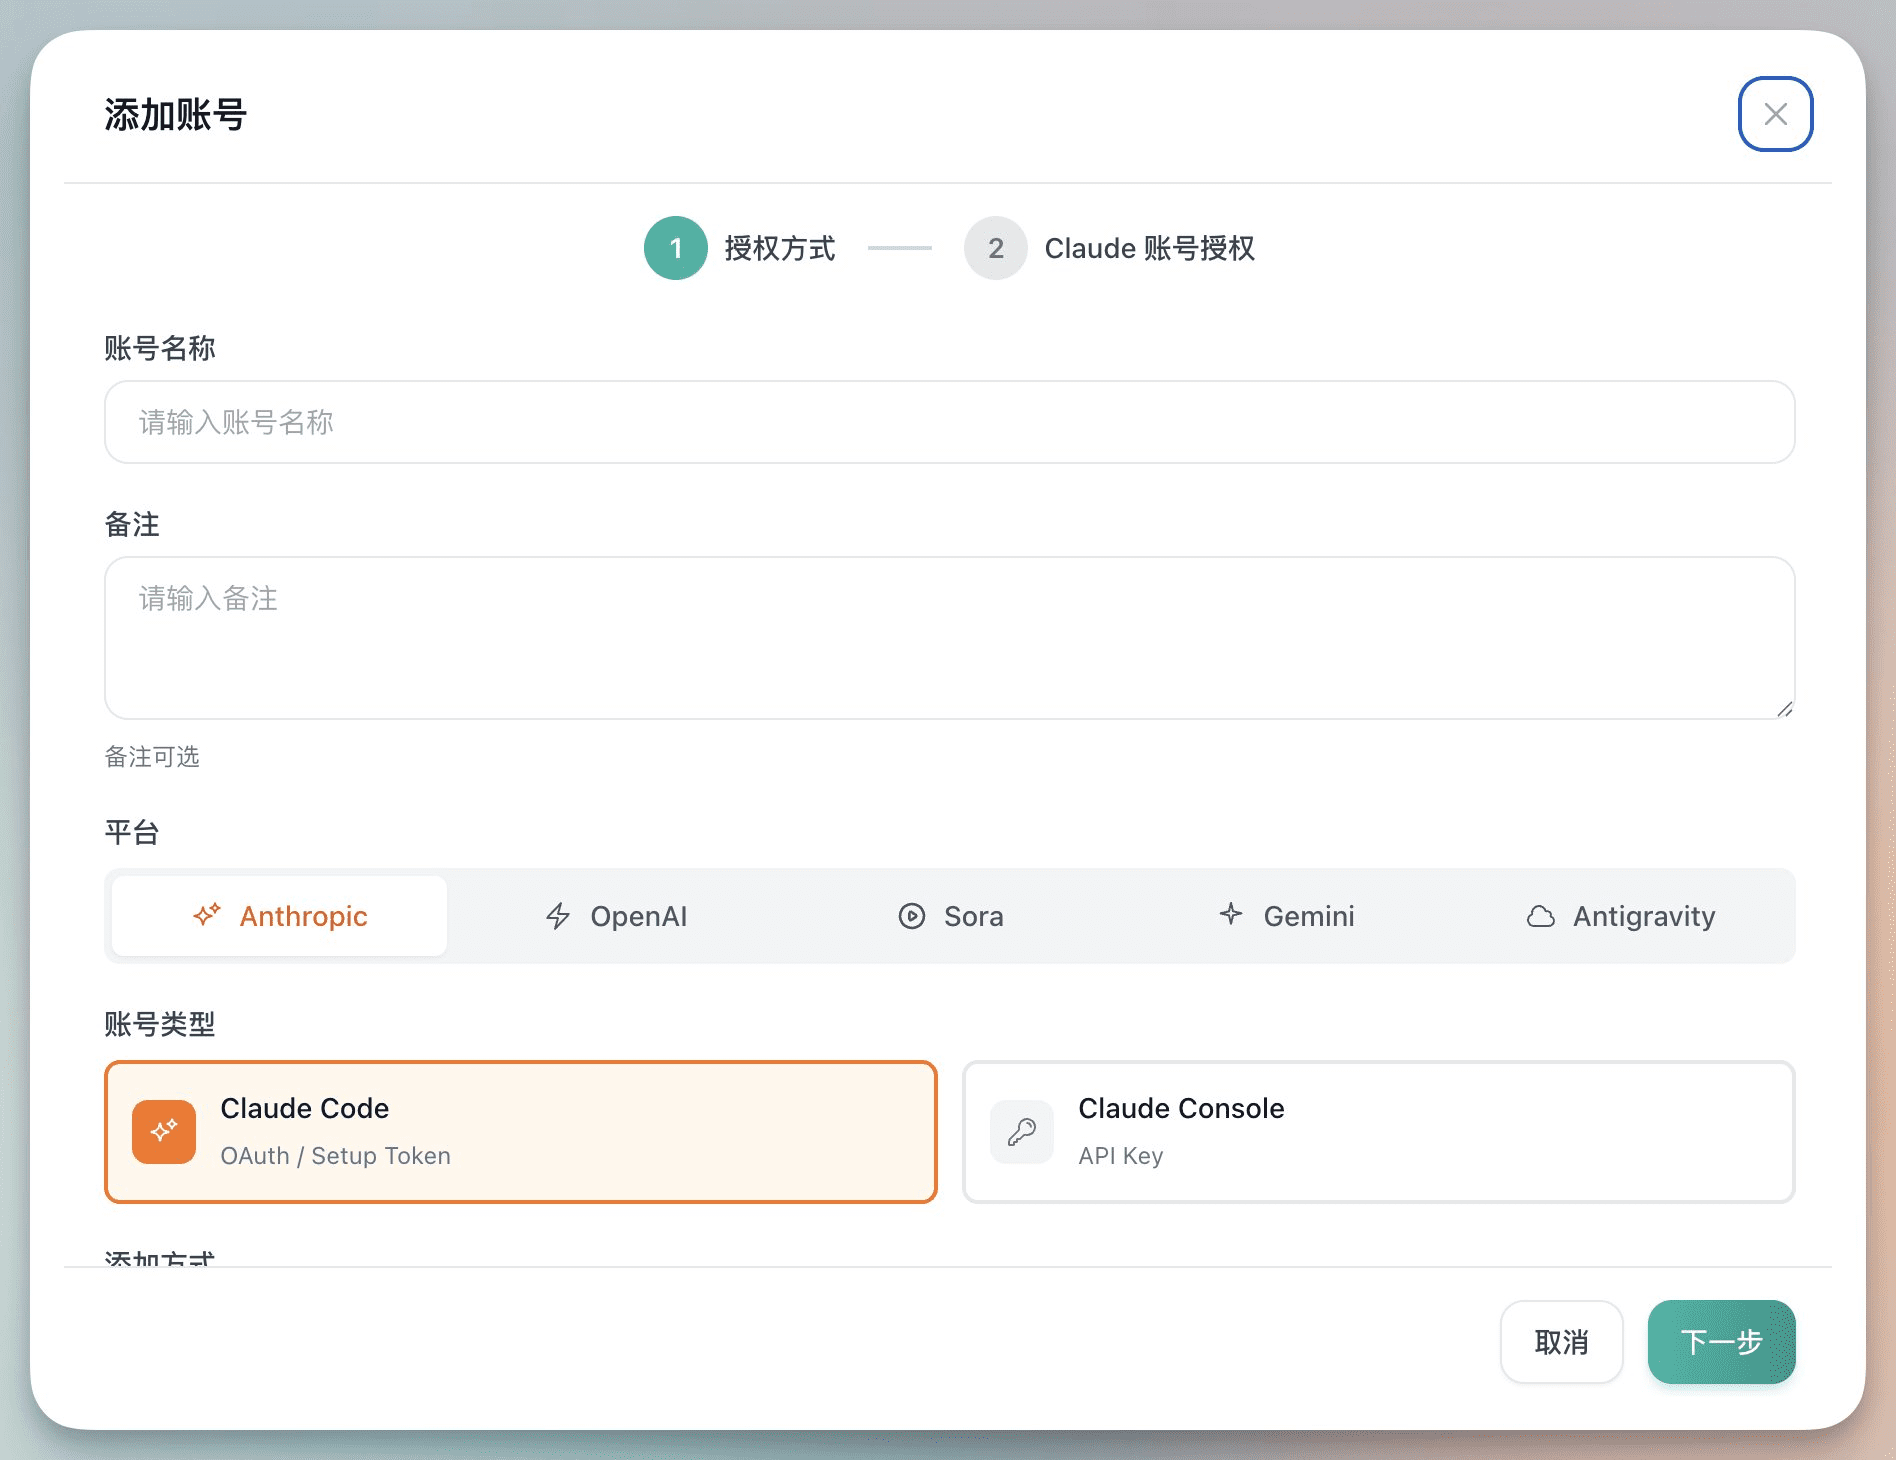Switch platform to OpenAI
The width and height of the screenshot is (1896, 1460).
pyautogui.click(x=616, y=916)
